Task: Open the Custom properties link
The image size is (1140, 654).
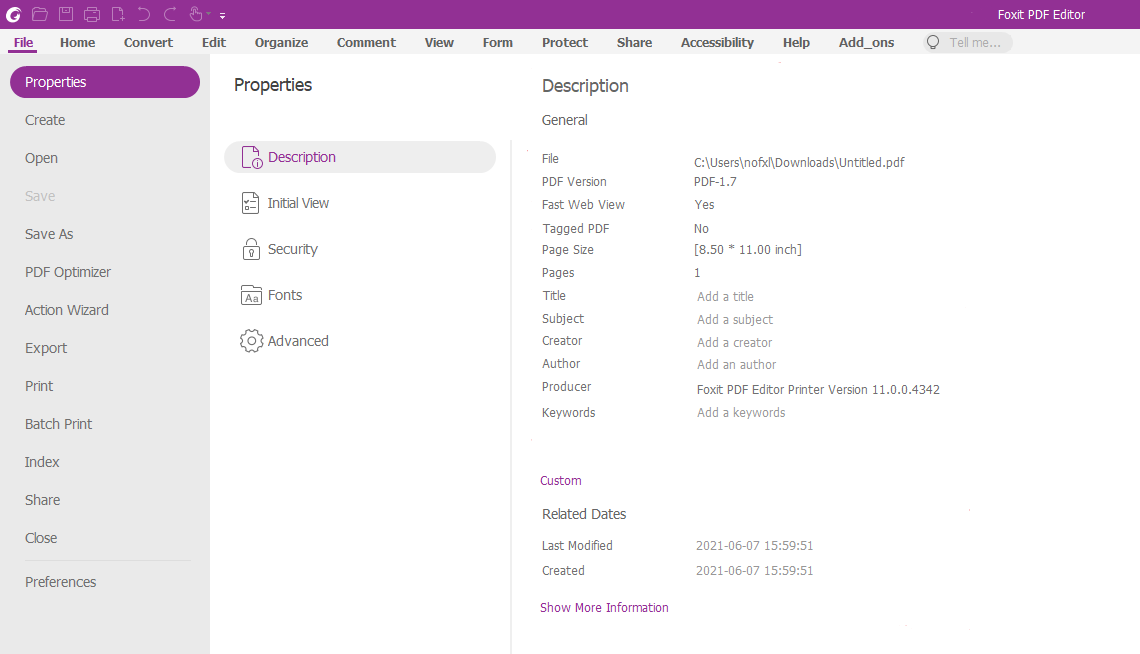Action: [560, 481]
